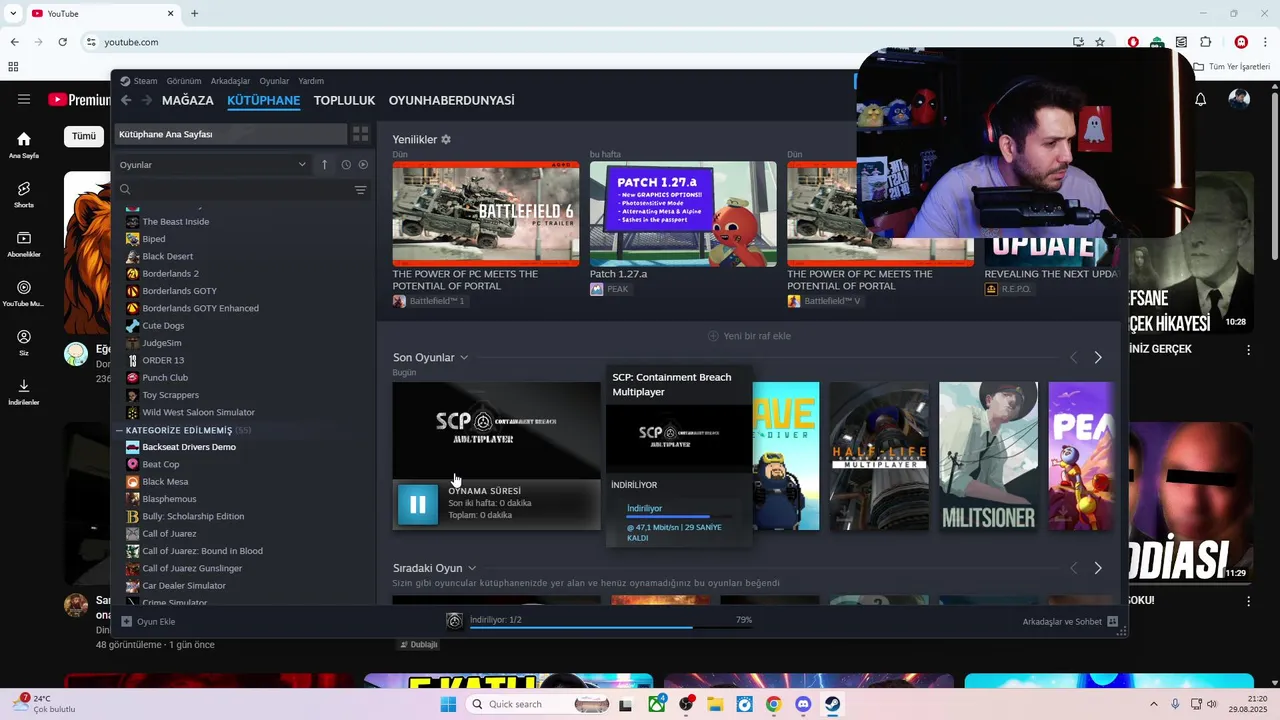Viewport: 1280px width, 720px height.
Task: Open Yenilikler settings gear icon
Action: pos(446,140)
